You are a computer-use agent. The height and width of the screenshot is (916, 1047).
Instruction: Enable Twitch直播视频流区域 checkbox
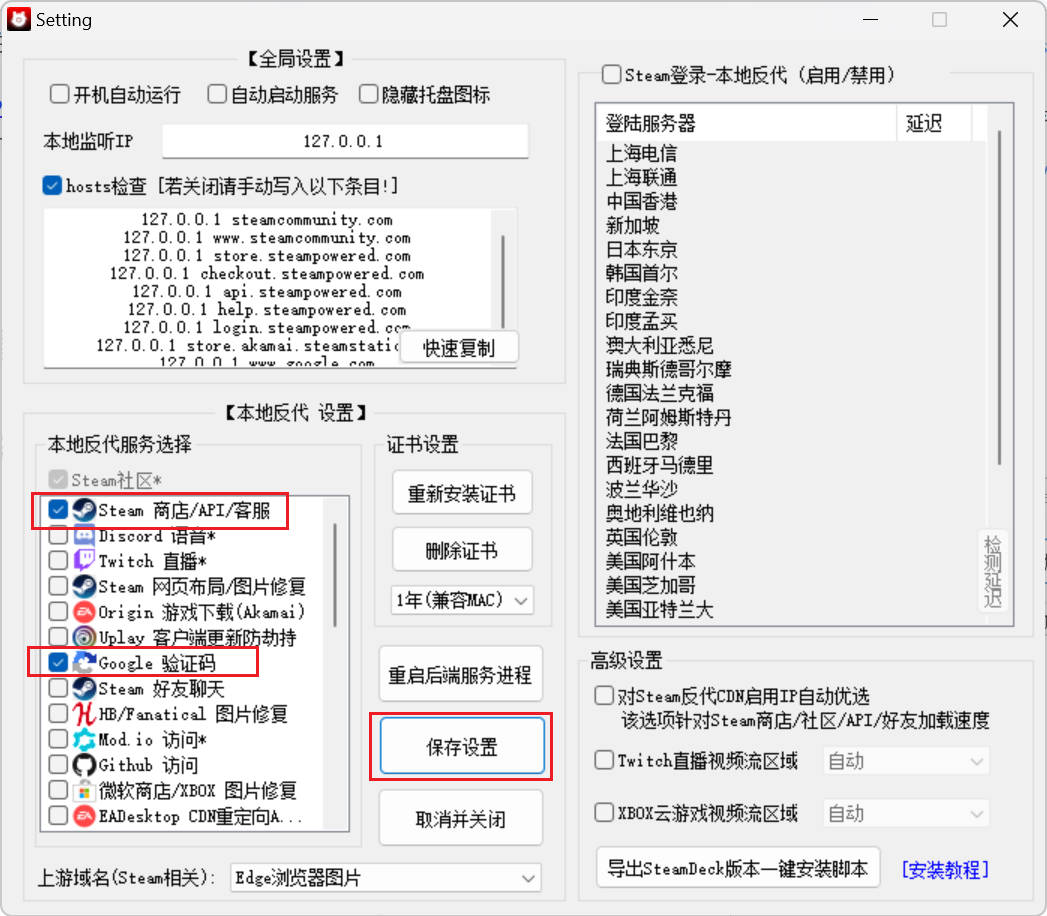(x=604, y=760)
